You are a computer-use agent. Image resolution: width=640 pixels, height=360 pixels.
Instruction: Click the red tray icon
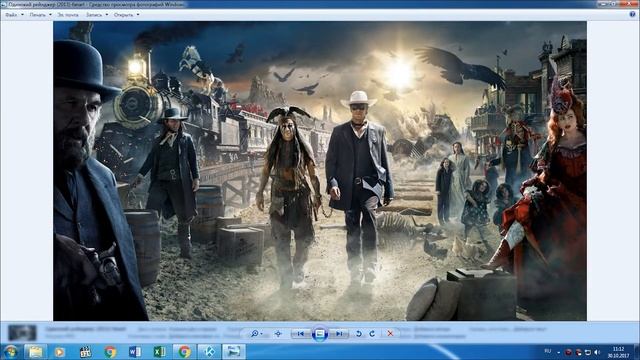pyautogui.click(x=569, y=352)
